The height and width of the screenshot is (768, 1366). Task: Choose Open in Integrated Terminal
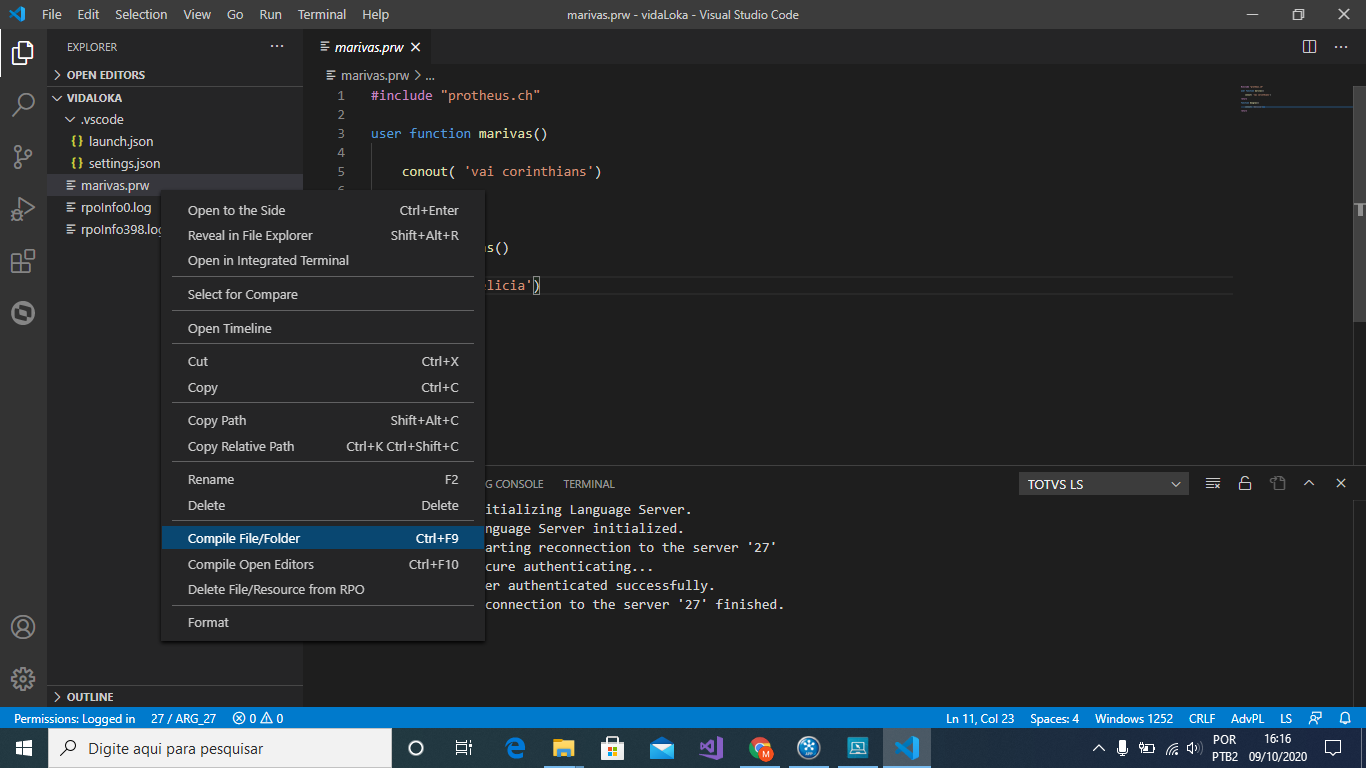323,260
